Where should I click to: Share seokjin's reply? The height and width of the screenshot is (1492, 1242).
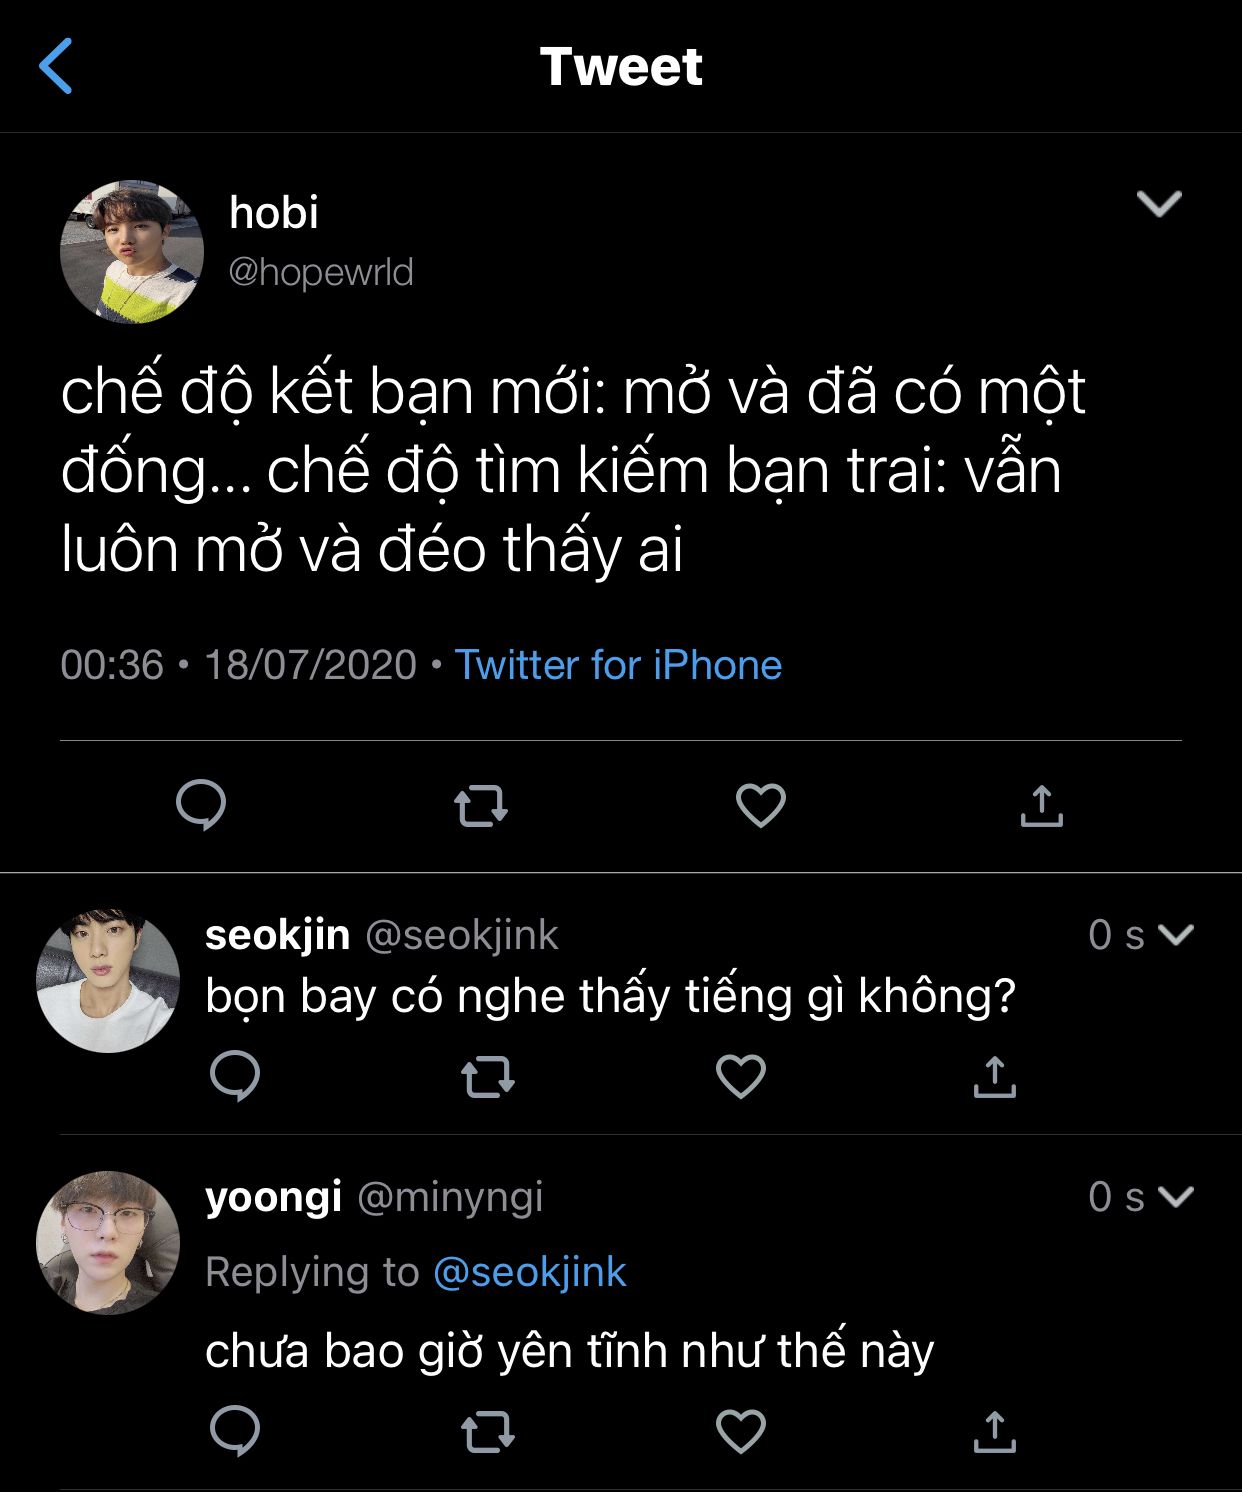[994, 1077]
